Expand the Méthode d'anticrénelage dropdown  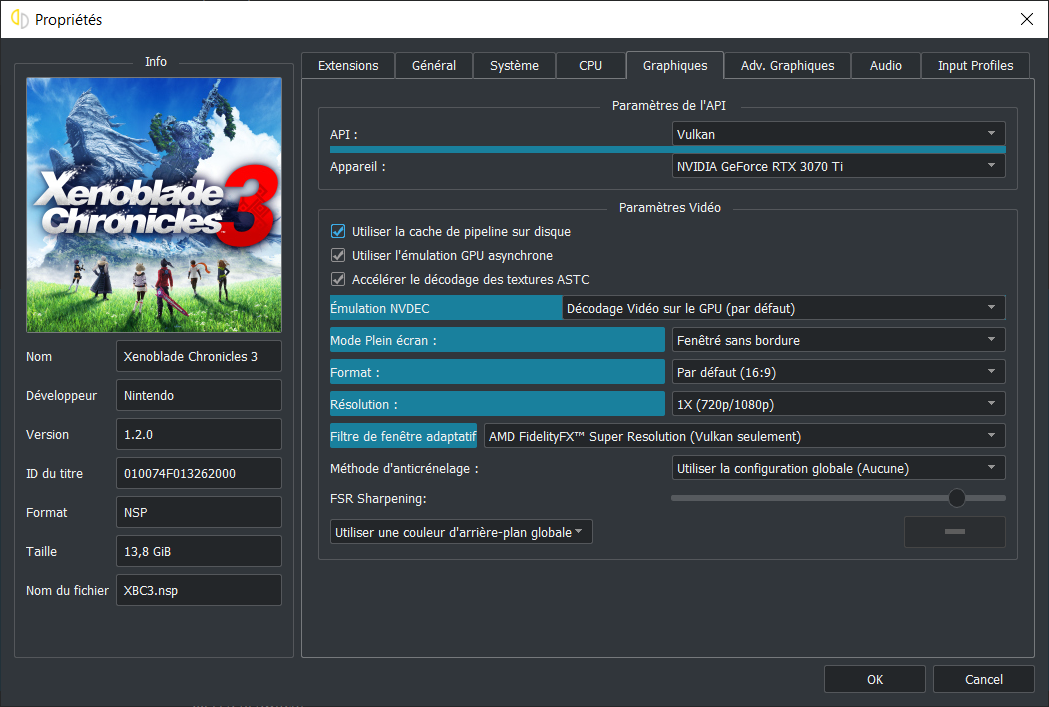pyautogui.click(x=838, y=468)
